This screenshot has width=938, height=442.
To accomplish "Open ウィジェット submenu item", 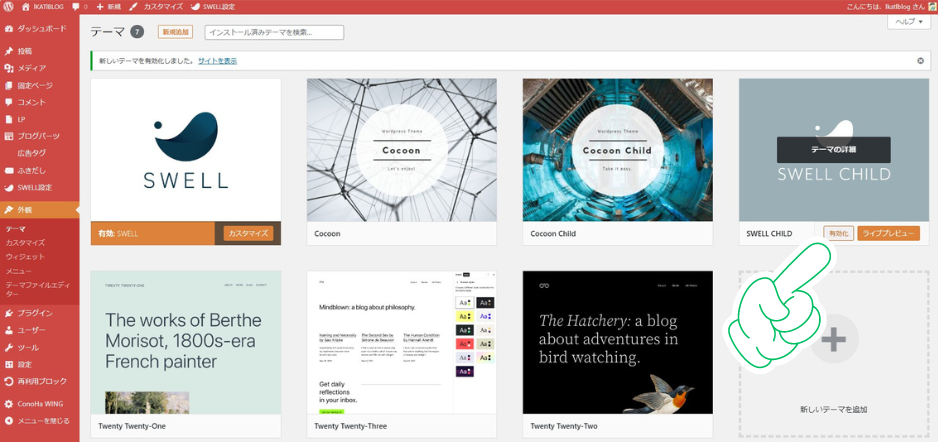I will [25, 257].
